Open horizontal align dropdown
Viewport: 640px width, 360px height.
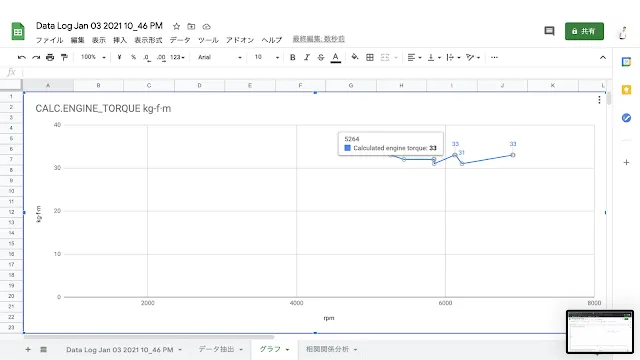coord(414,58)
